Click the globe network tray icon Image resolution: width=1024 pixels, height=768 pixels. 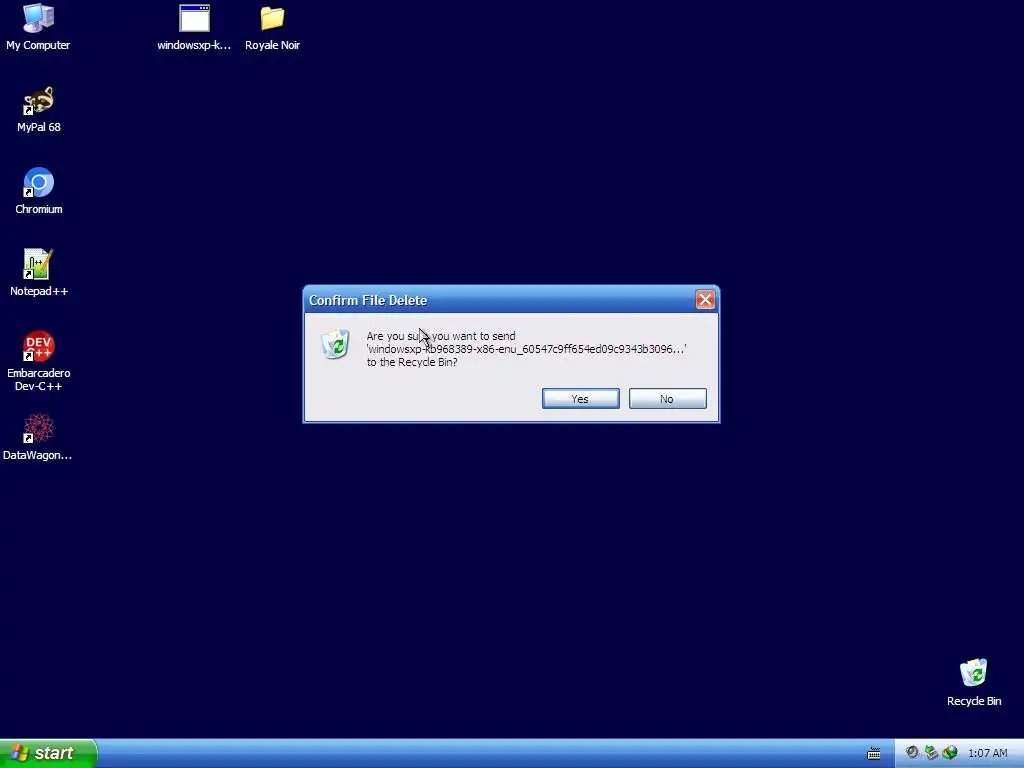click(950, 753)
